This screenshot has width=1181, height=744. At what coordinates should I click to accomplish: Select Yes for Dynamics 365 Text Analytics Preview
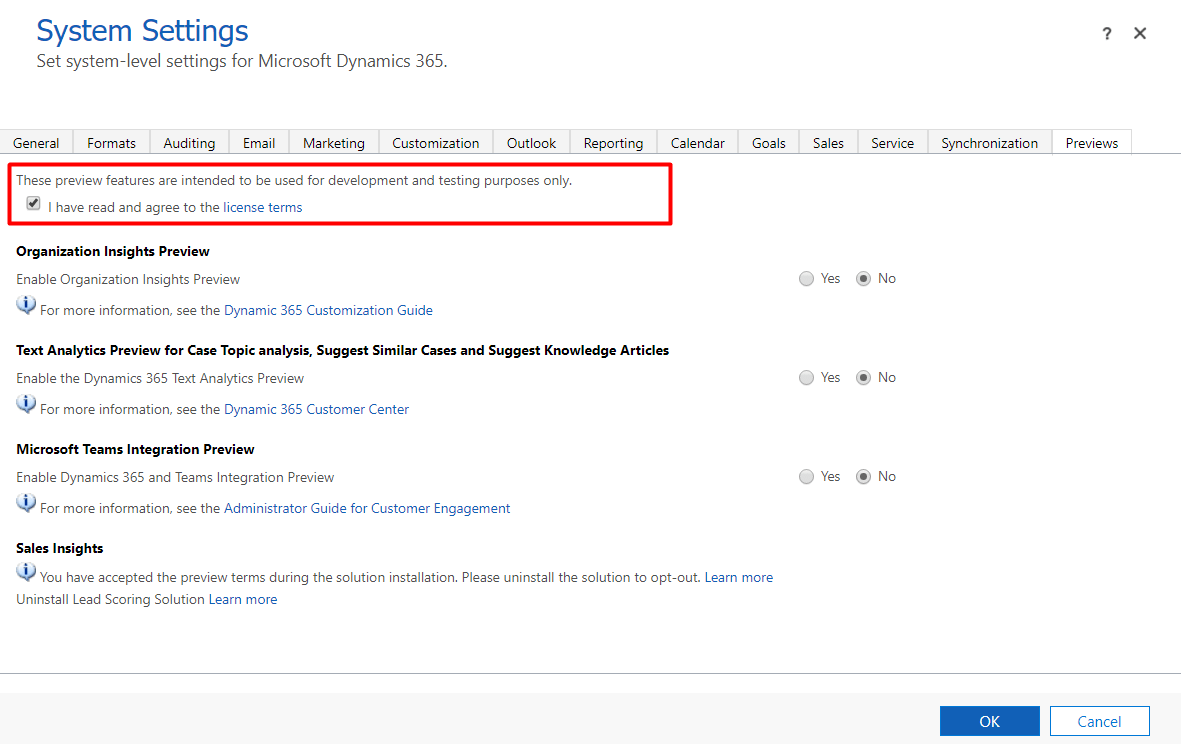(806, 377)
